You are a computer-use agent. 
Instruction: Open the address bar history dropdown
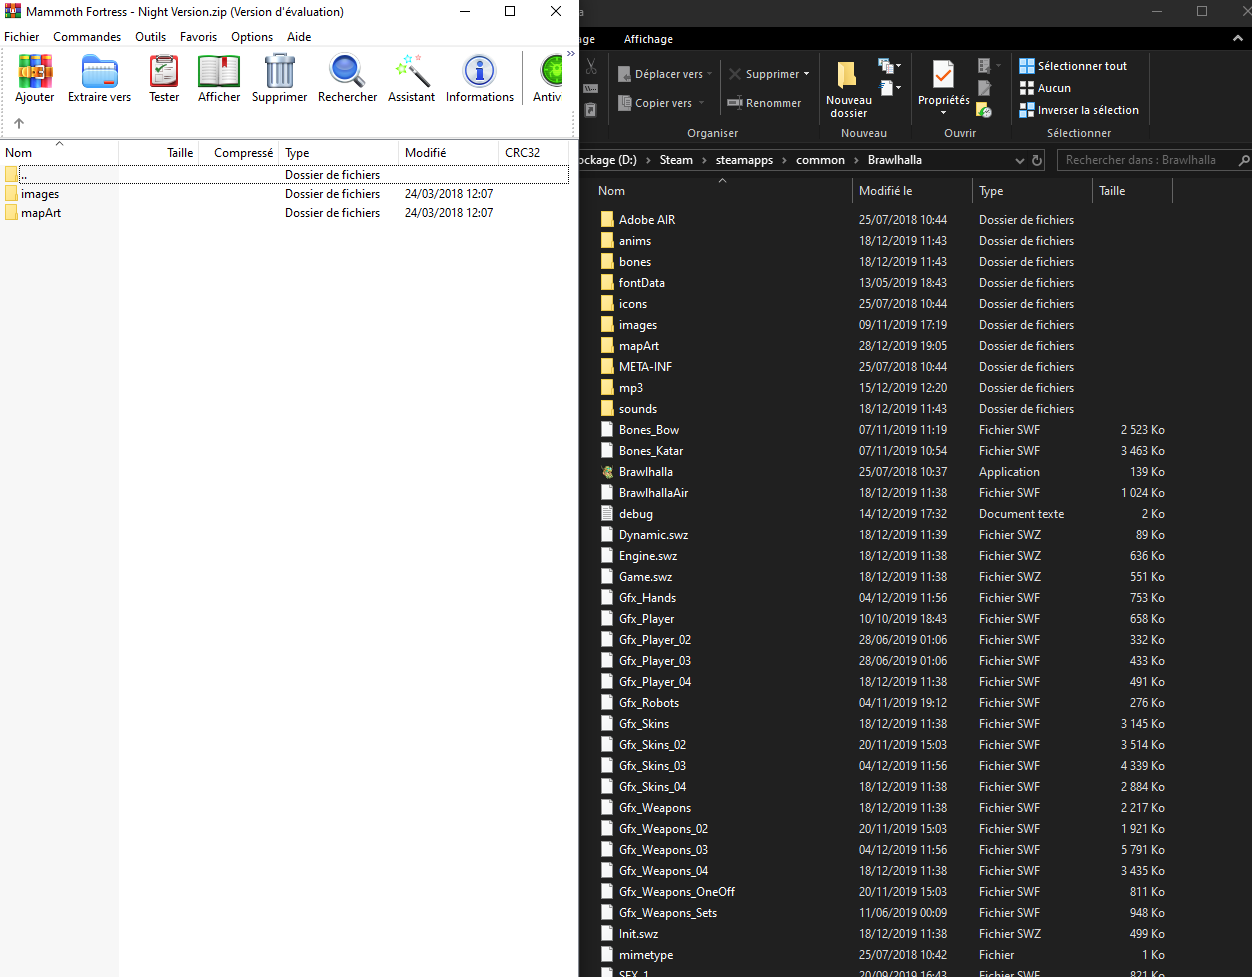1019,160
